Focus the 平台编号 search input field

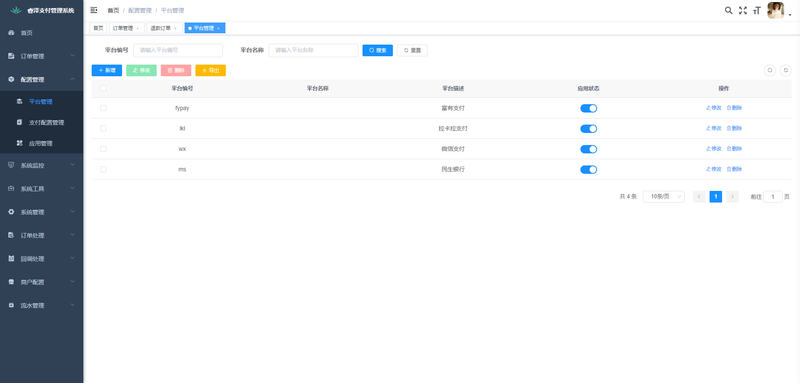pos(178,50)
